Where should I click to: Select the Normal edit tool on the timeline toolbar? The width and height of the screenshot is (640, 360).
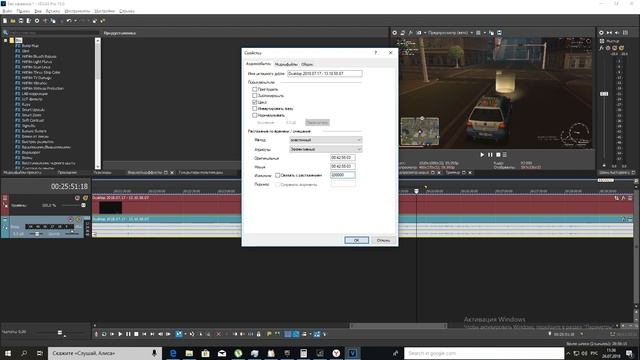pos(179,334)
